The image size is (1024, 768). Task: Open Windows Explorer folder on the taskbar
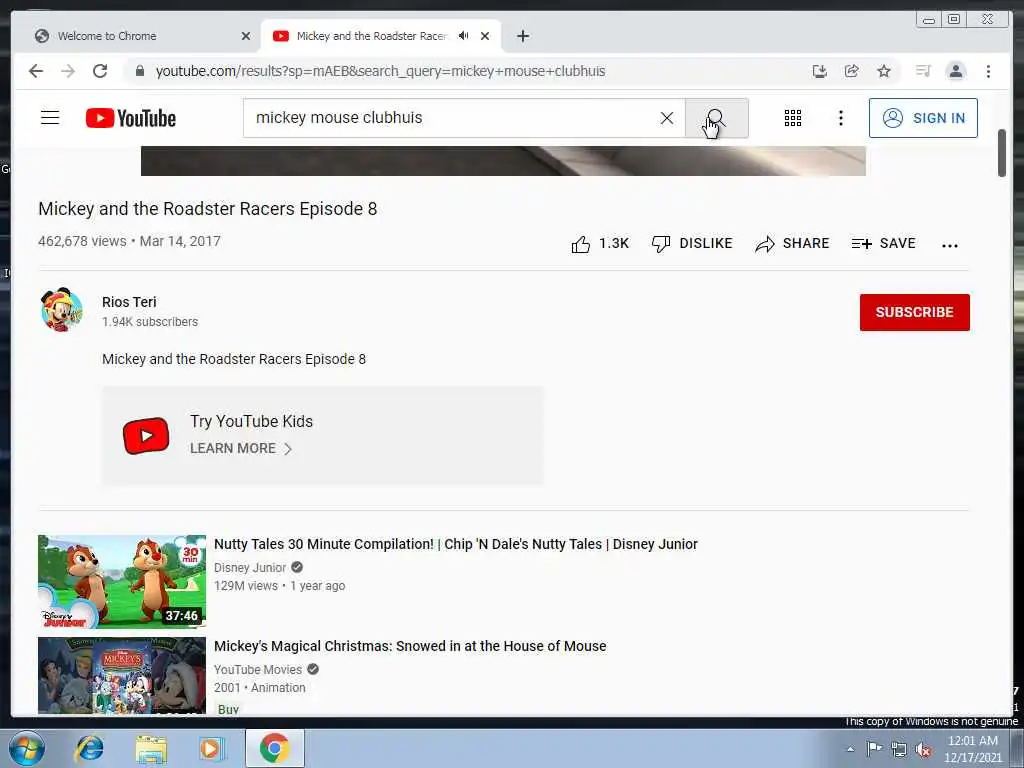(151, 748)
